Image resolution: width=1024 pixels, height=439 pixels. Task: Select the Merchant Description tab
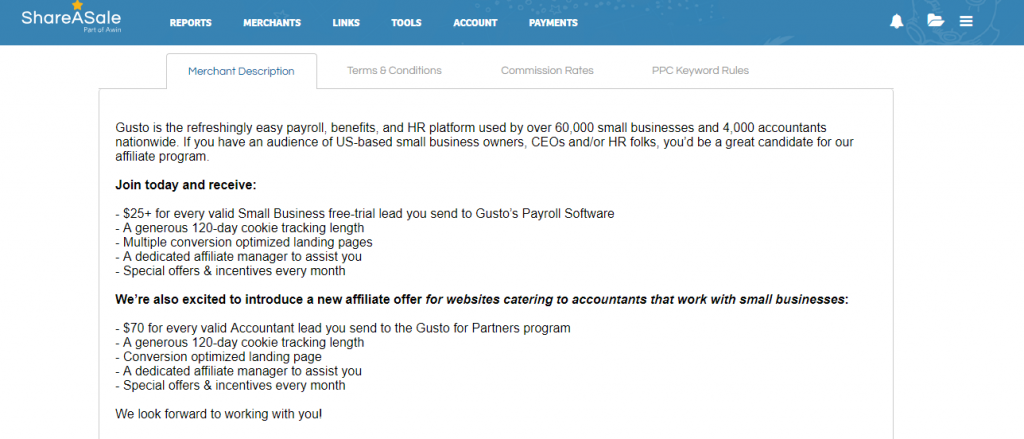click(x=242, y=71)
